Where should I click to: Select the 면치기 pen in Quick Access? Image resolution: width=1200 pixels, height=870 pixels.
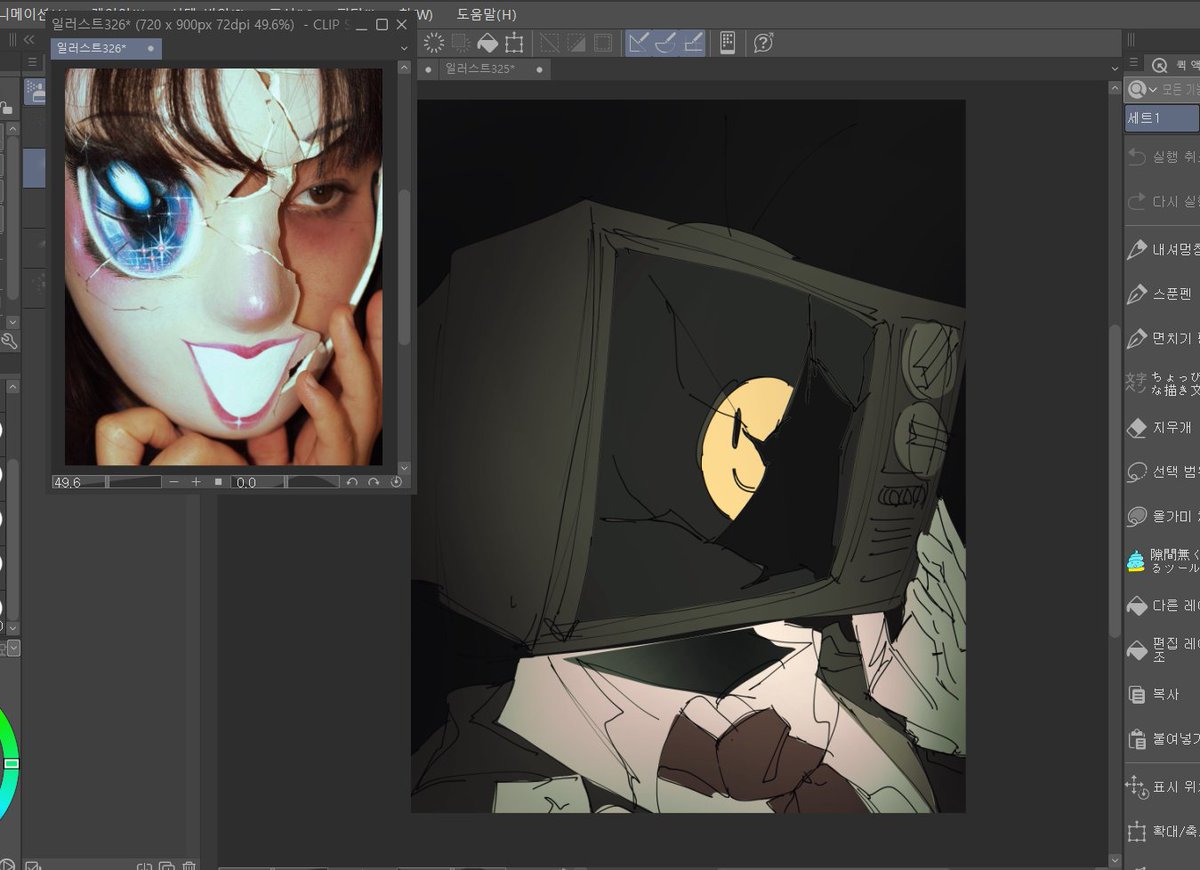click(x=1163, y=339)
